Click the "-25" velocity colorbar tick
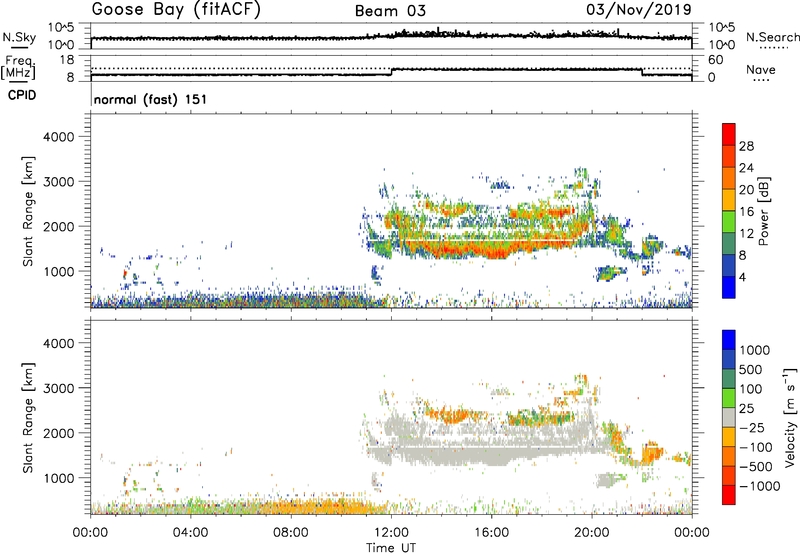800x554 pixels. pyautogui.click(x=752, y=427)
